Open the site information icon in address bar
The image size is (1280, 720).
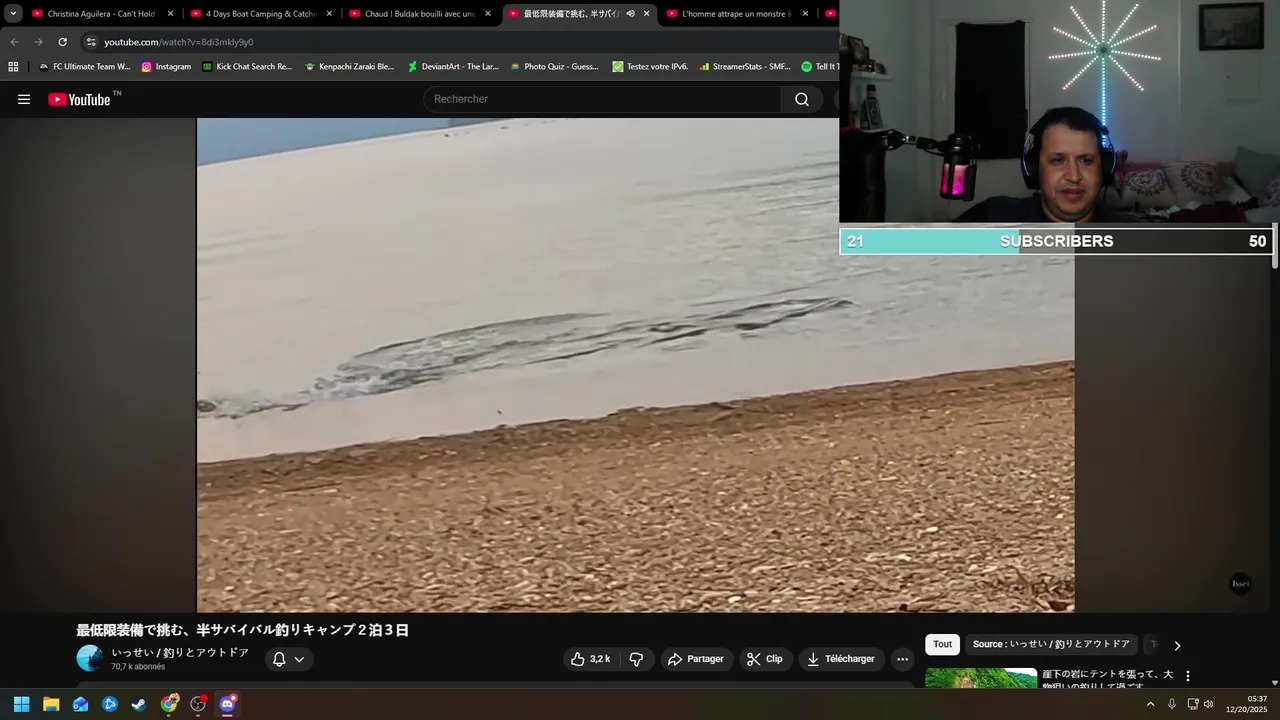click(91, 42)
